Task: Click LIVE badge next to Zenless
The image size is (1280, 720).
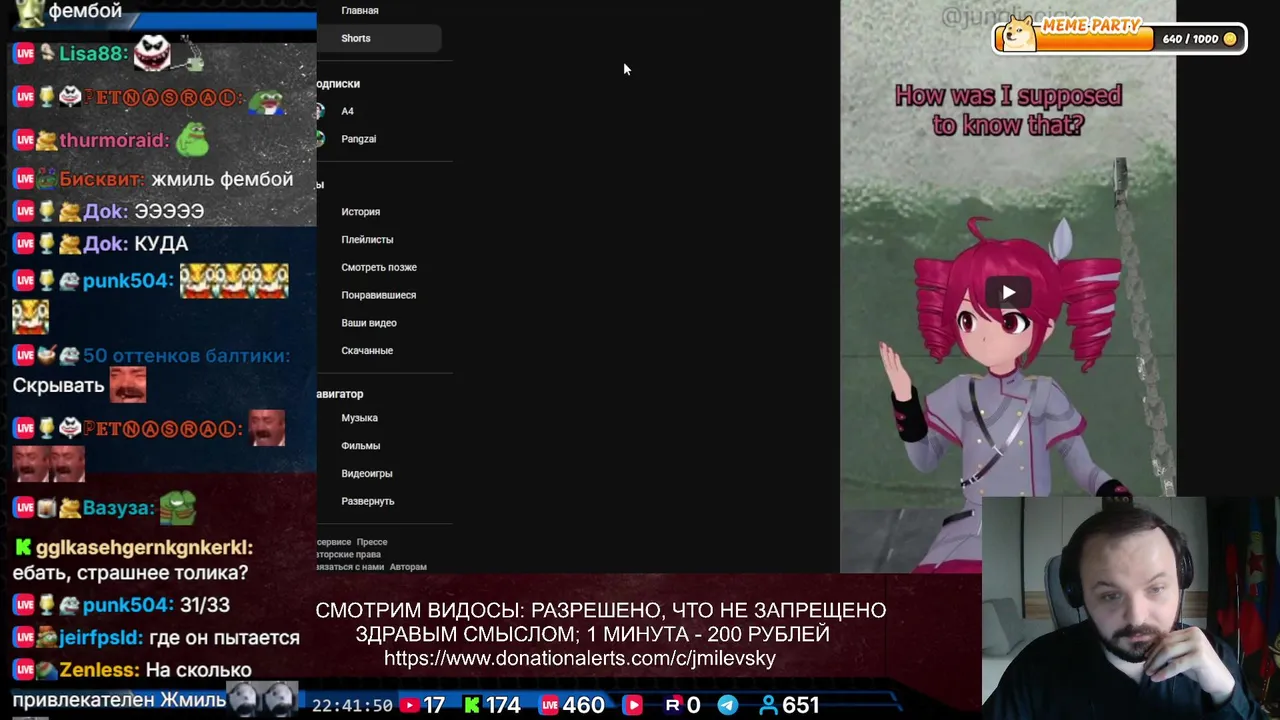Action: point(24,670)
